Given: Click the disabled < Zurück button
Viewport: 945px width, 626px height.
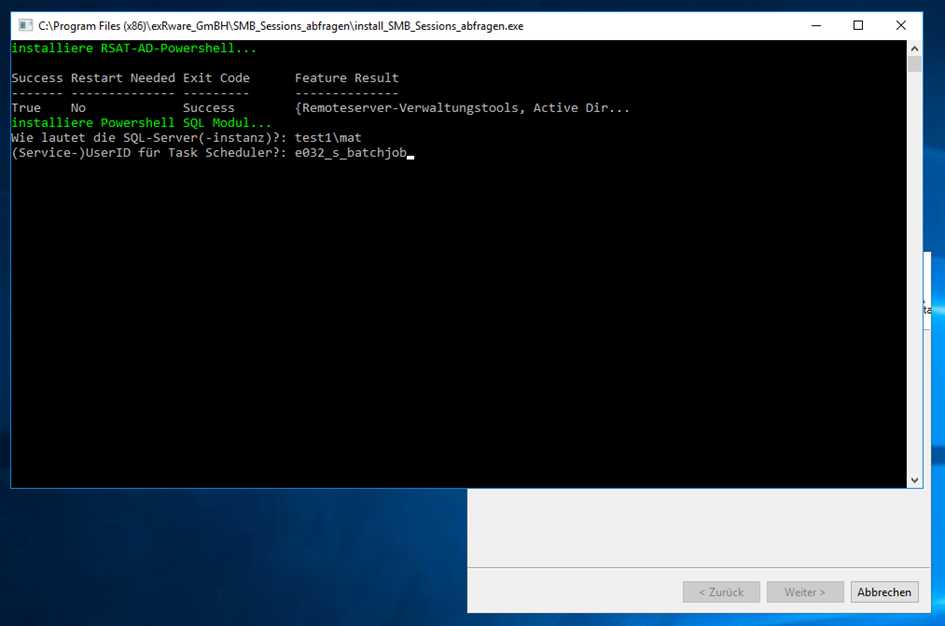Looking at the screenshot, I should pos(721,592).
